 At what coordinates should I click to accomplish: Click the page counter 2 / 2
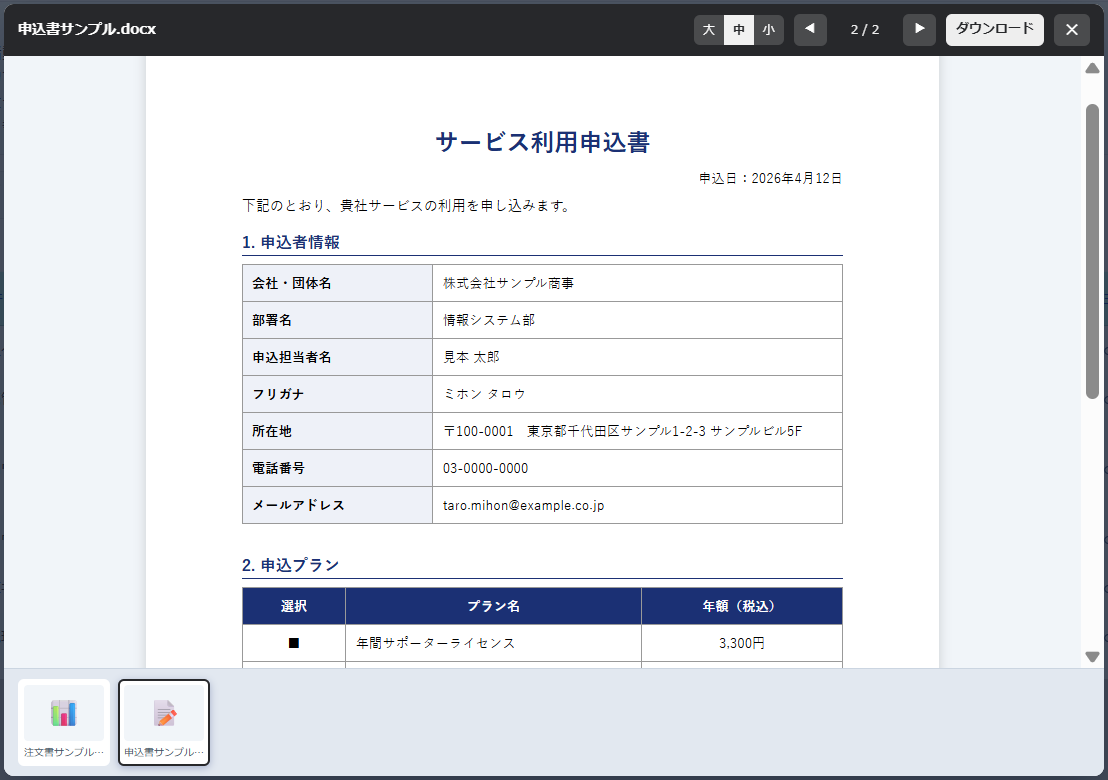[865, 30]
